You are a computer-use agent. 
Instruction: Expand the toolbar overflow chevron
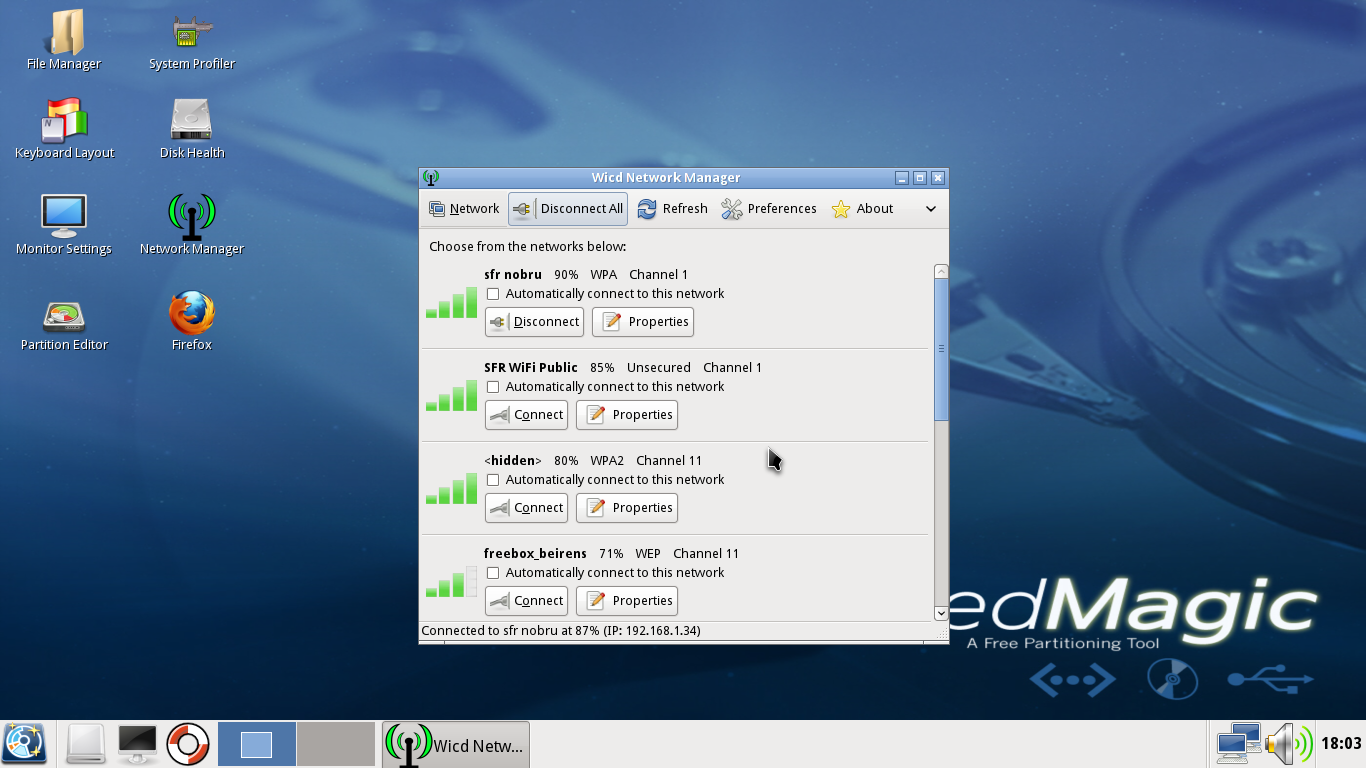click(x=931, y=209)
